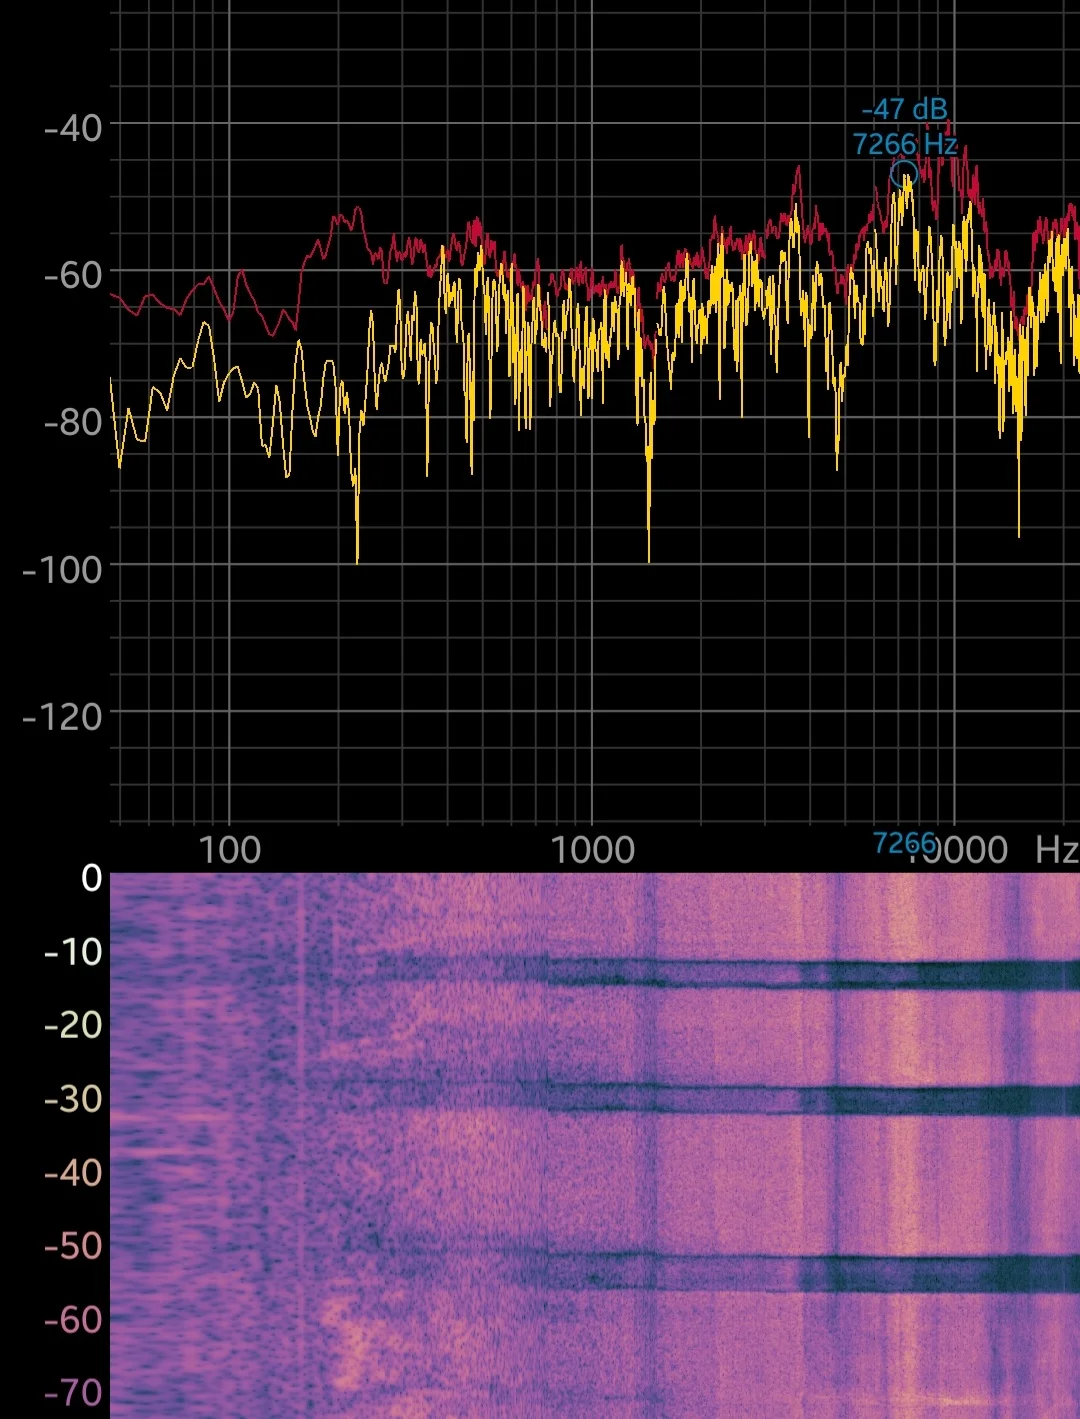
Task: Click the 7266 Hz peak frequency label
Action: 905,144
